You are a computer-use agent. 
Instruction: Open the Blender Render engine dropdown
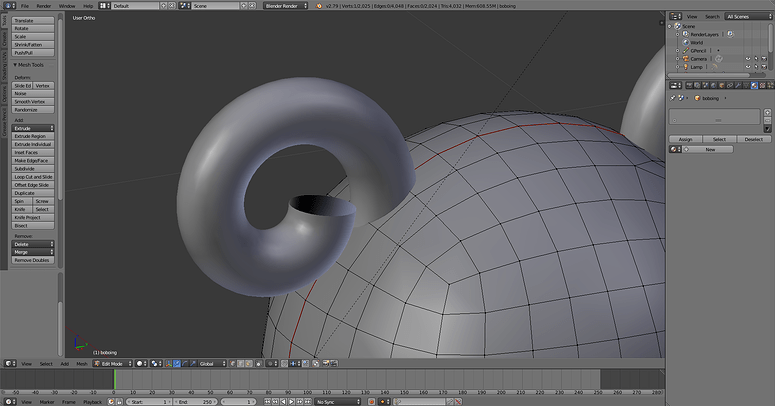pos(286,6)
